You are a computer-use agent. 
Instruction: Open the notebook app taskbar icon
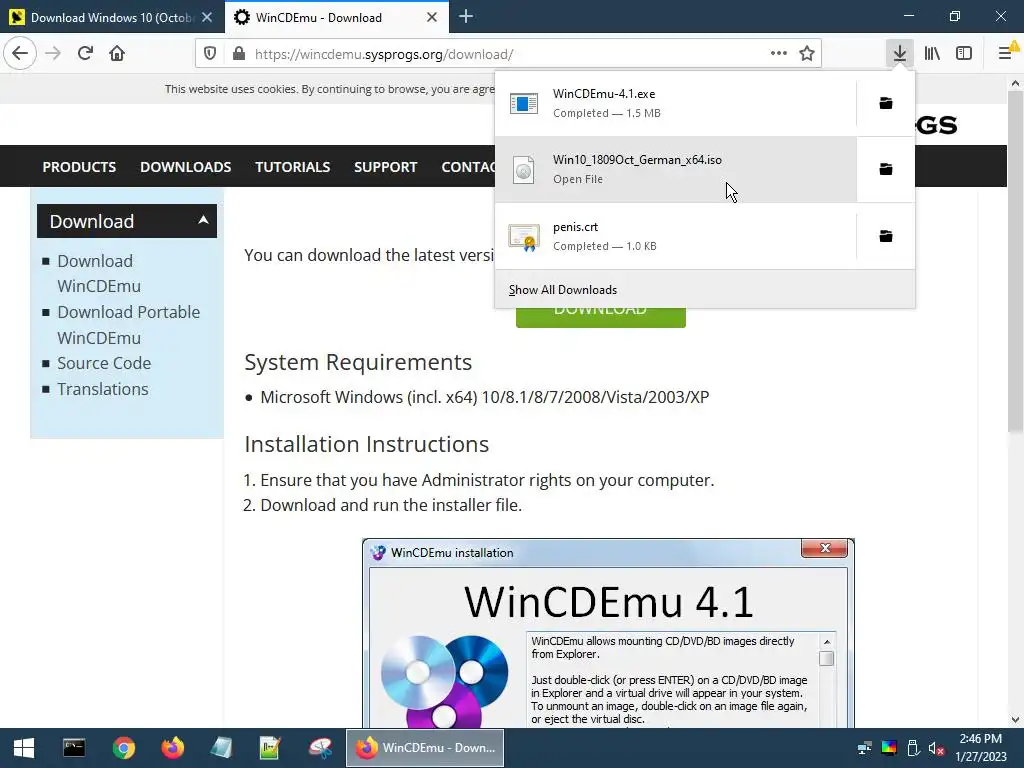(221, 748)
